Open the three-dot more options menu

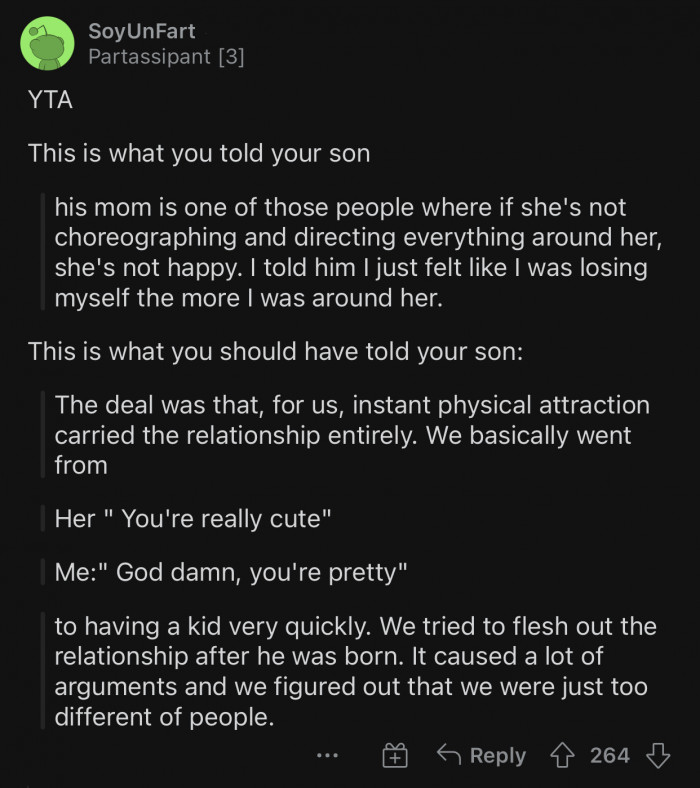click(326, 756)
